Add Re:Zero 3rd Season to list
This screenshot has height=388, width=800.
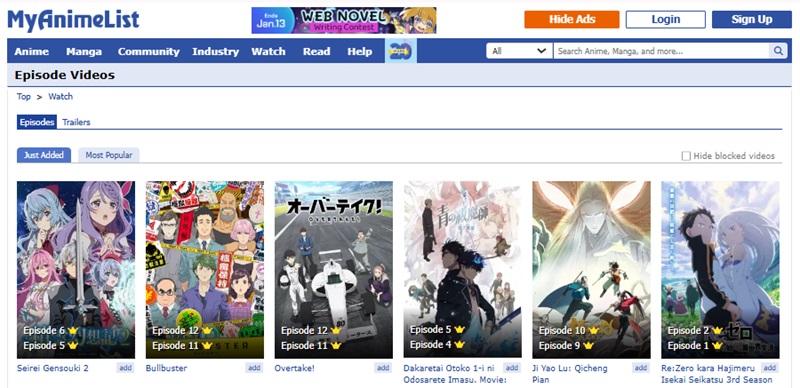[x=769, y=368]
